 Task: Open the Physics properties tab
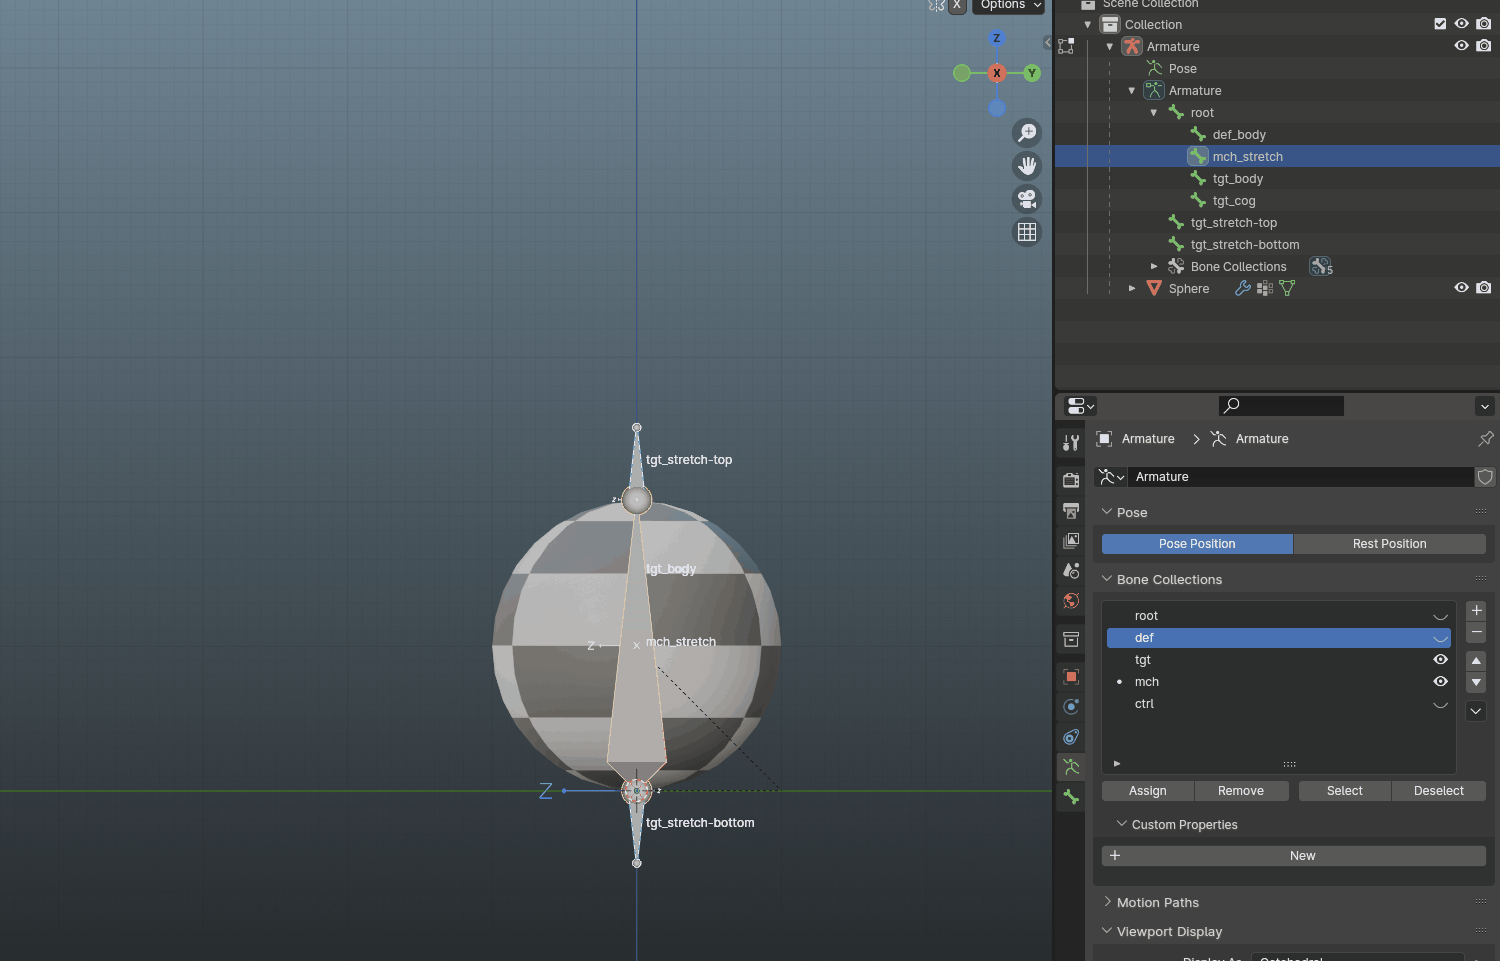(1071, 707)
